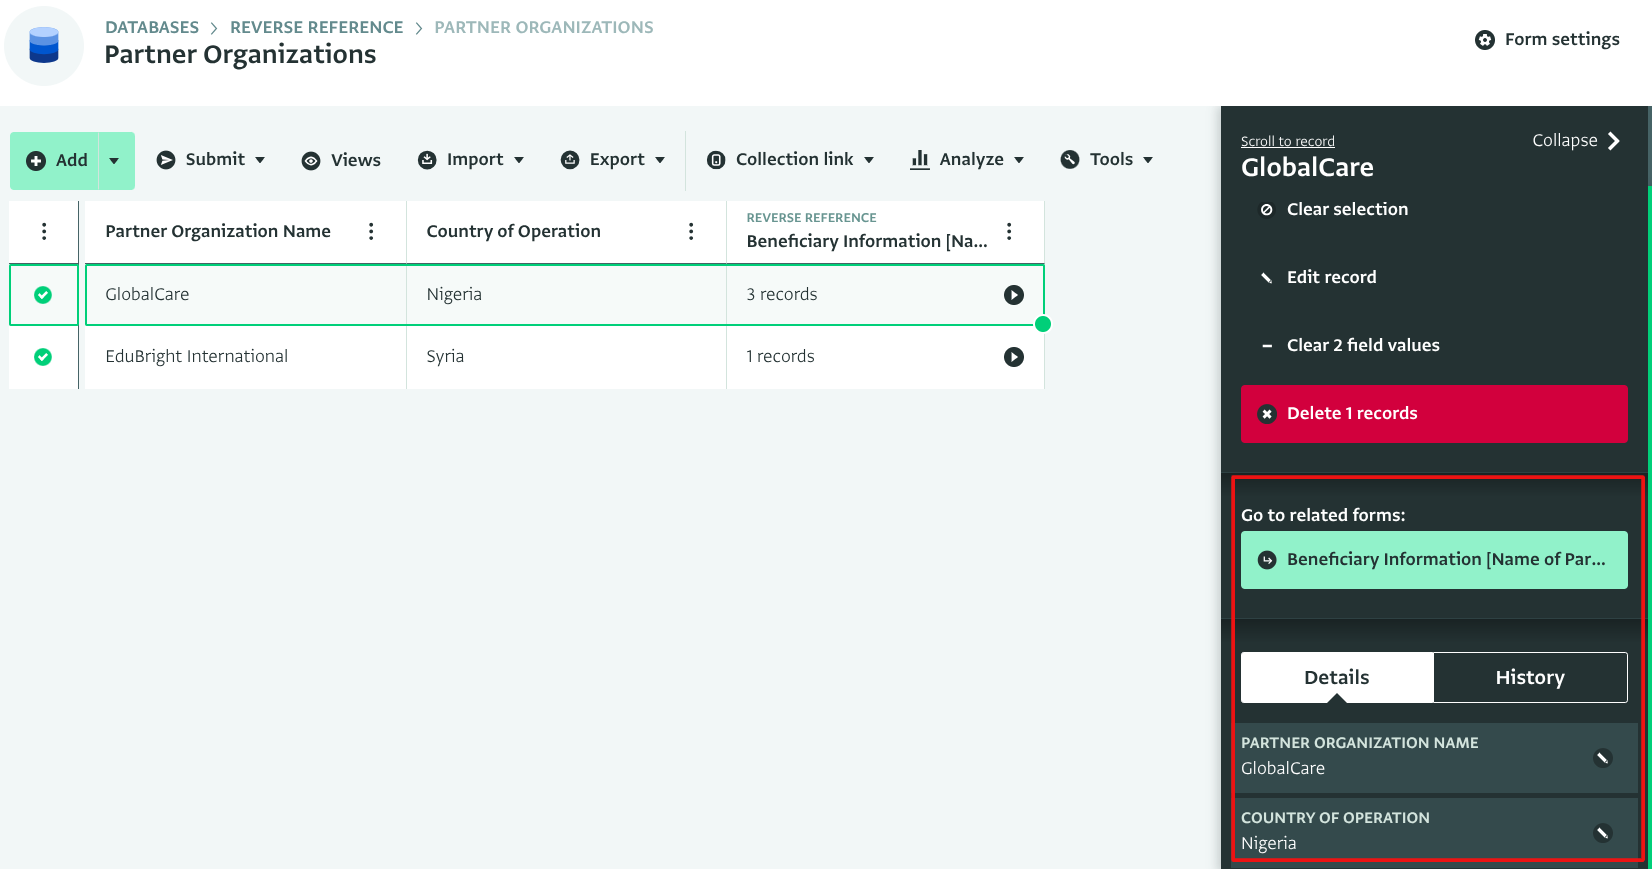This screenshot has width=1652, height=869.
Task: Click the database icon in the header
Action: click(x=44, y=46)
